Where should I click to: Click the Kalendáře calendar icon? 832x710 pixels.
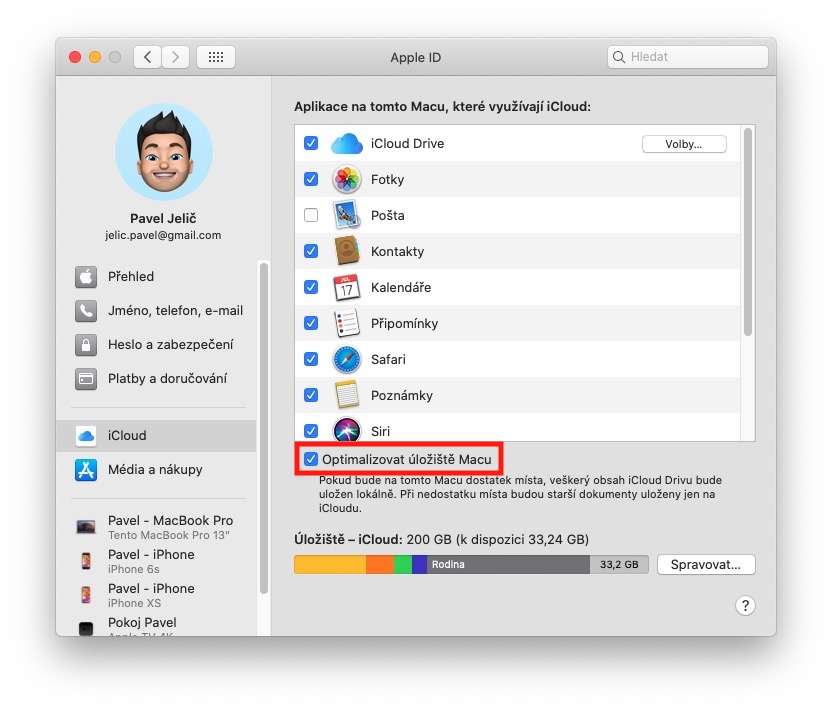point(346,288)
